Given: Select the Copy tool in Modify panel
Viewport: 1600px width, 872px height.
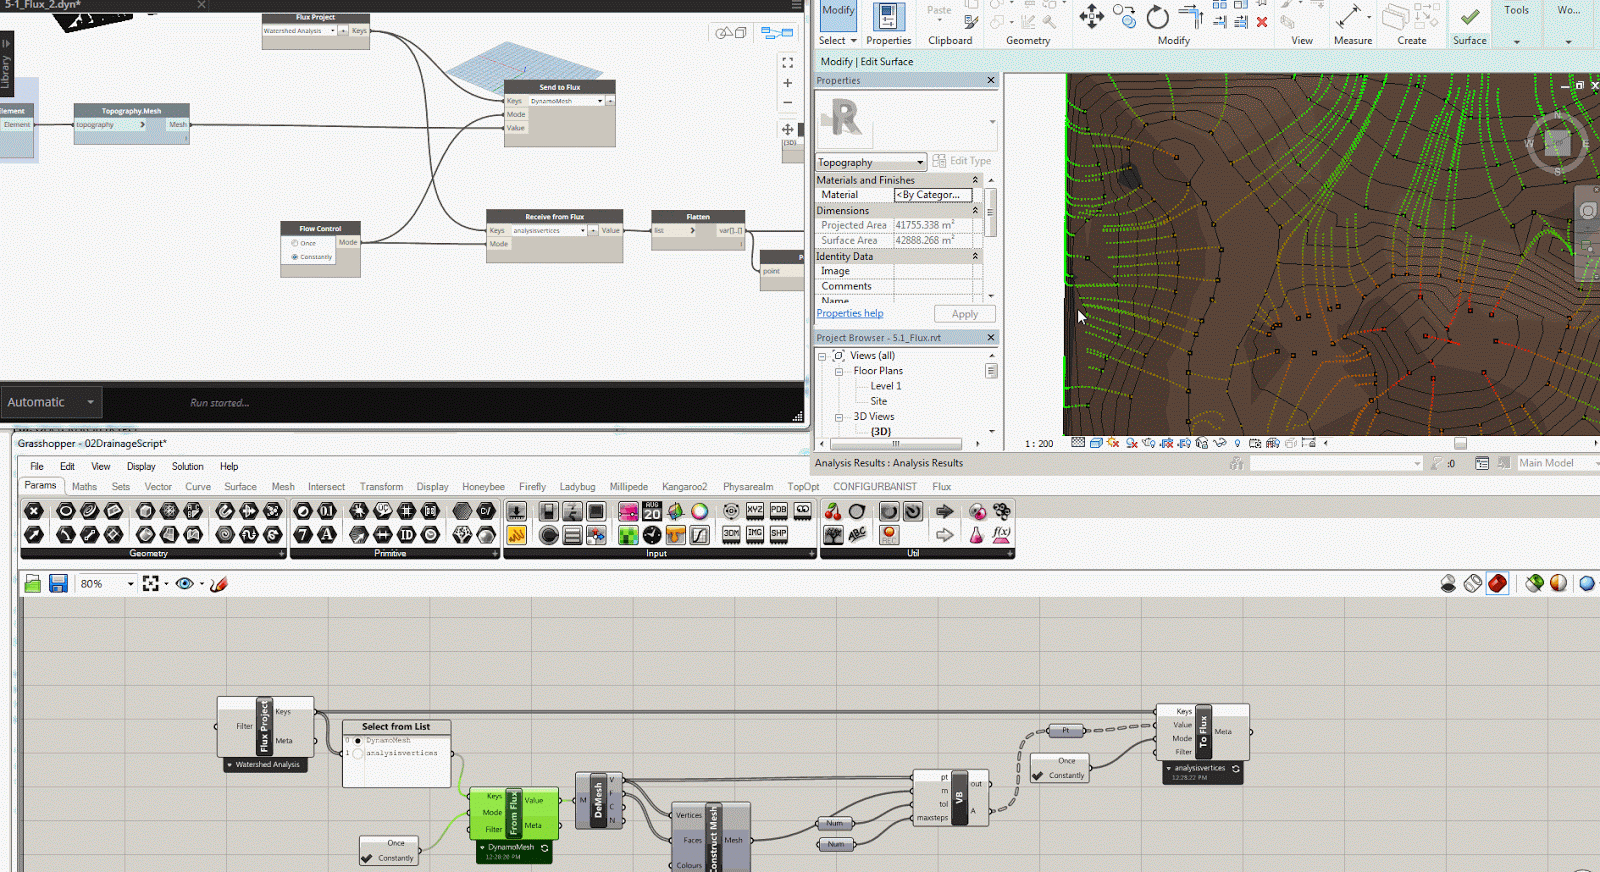Looking at the screenshot, I should point(1124,16).
